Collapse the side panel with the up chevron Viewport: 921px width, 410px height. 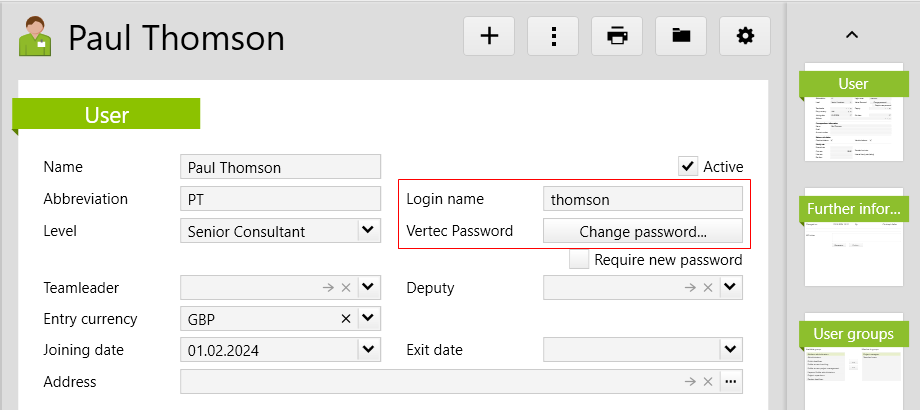[852, 35]
